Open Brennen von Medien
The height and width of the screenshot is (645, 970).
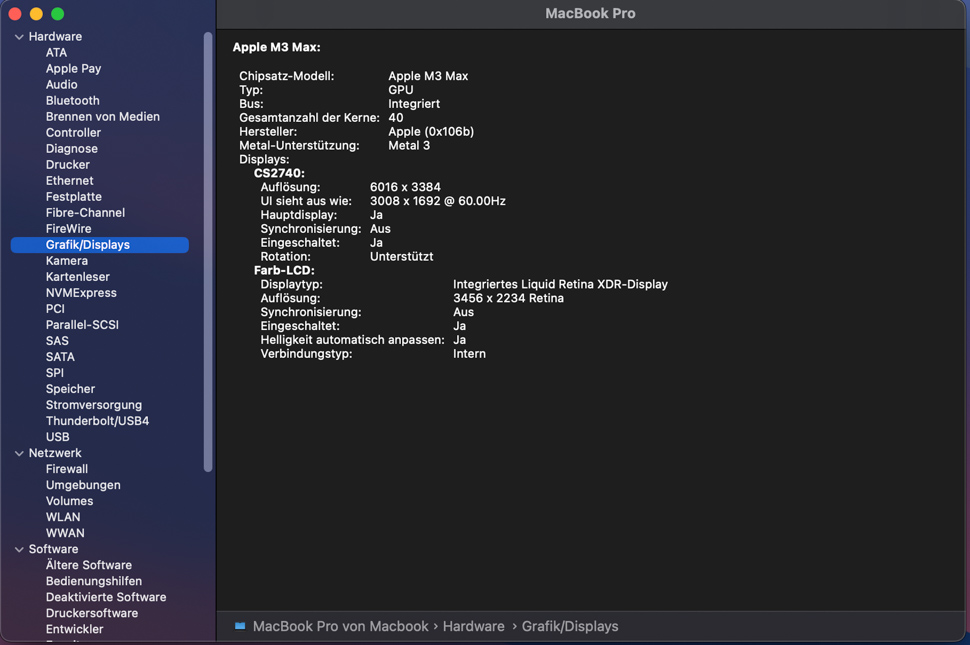[103, 117]
